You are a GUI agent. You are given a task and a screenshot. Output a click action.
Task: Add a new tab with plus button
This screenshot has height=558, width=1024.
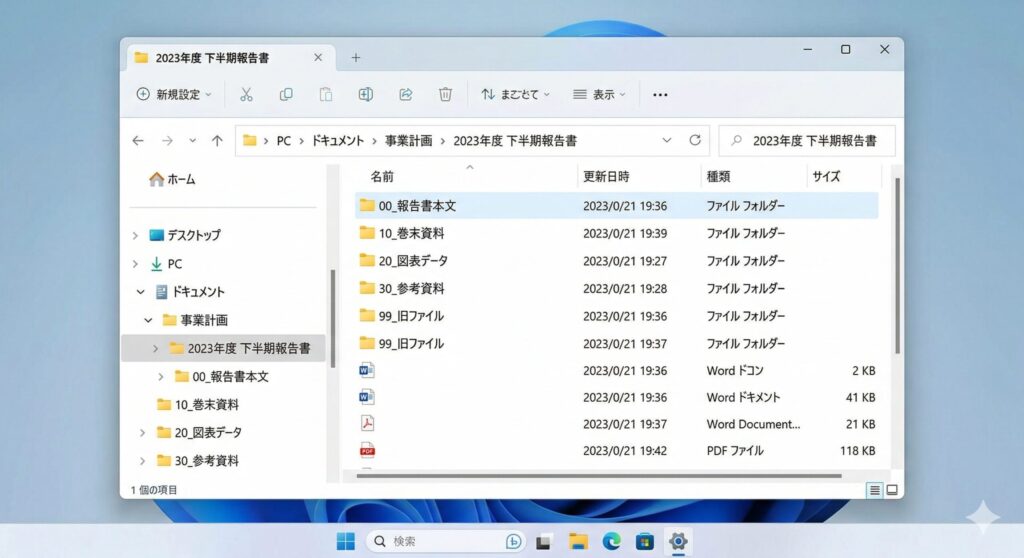click(x=355, y=57)
